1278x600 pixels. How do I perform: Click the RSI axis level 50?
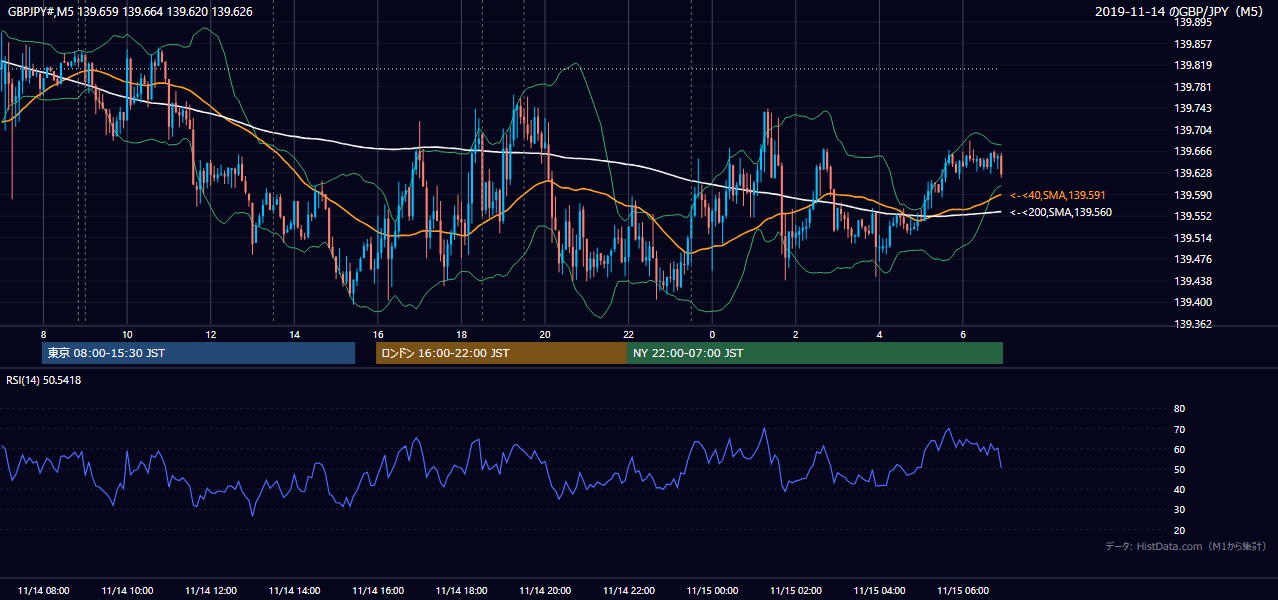(x=1179, y=469)
